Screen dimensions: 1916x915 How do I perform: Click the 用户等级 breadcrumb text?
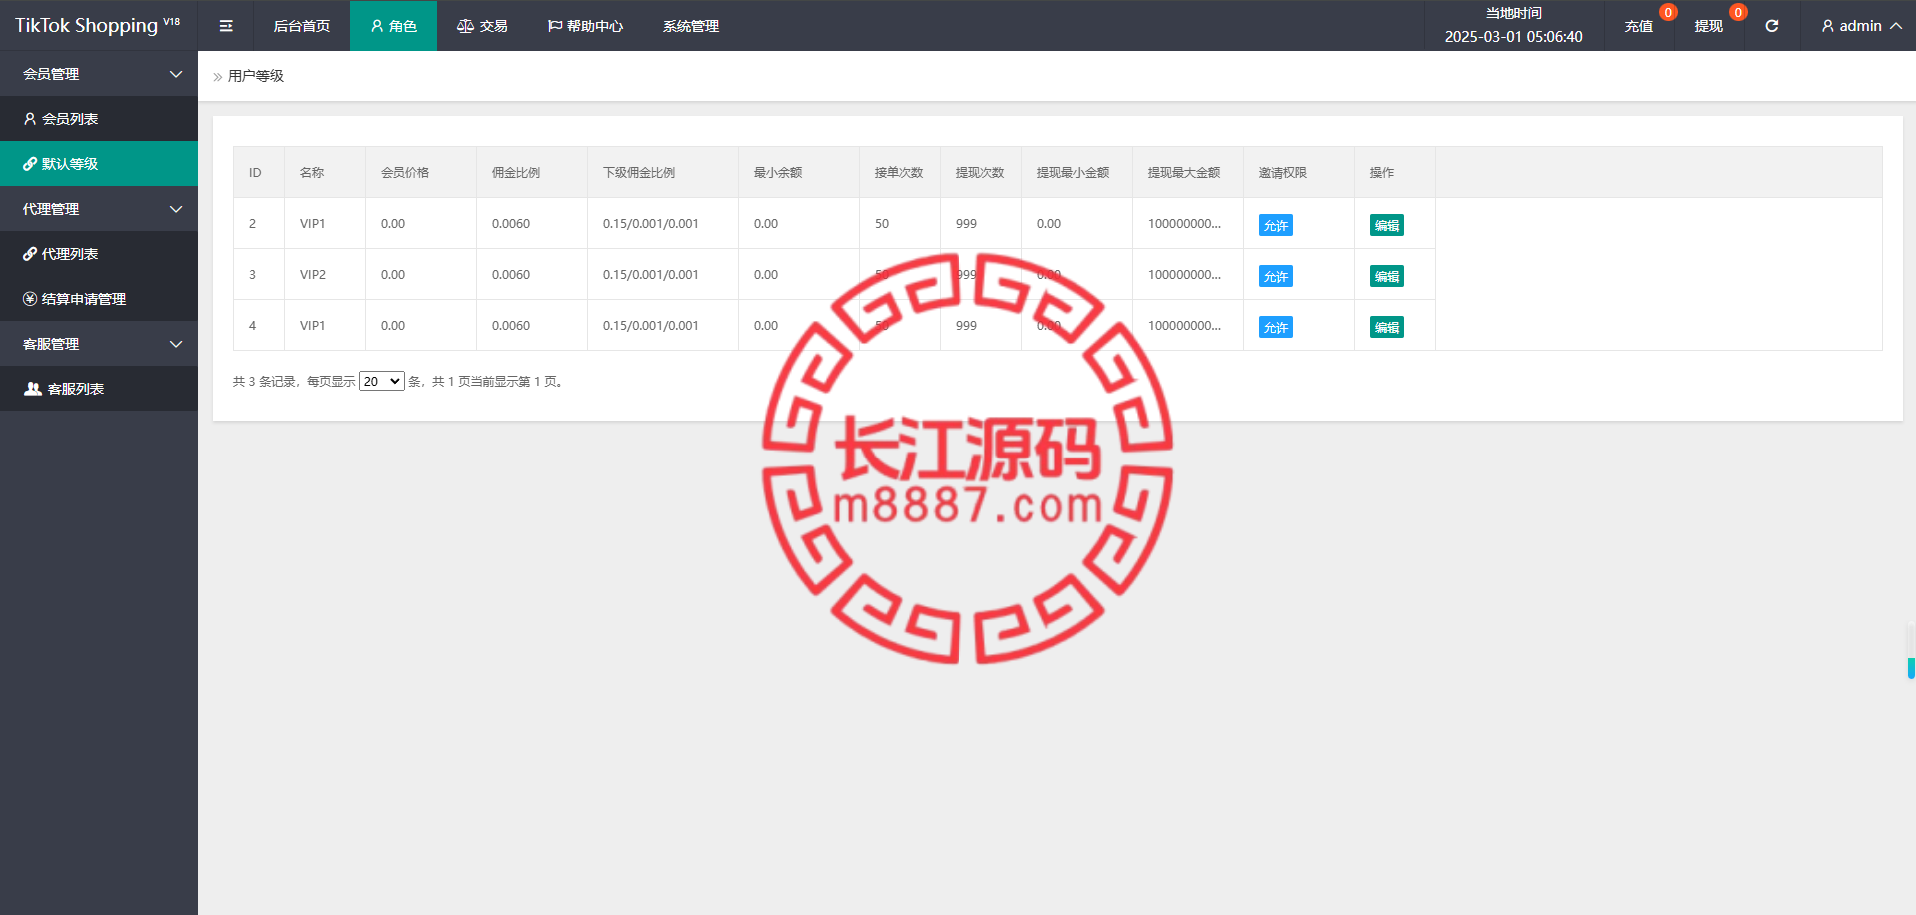[256, 76]
